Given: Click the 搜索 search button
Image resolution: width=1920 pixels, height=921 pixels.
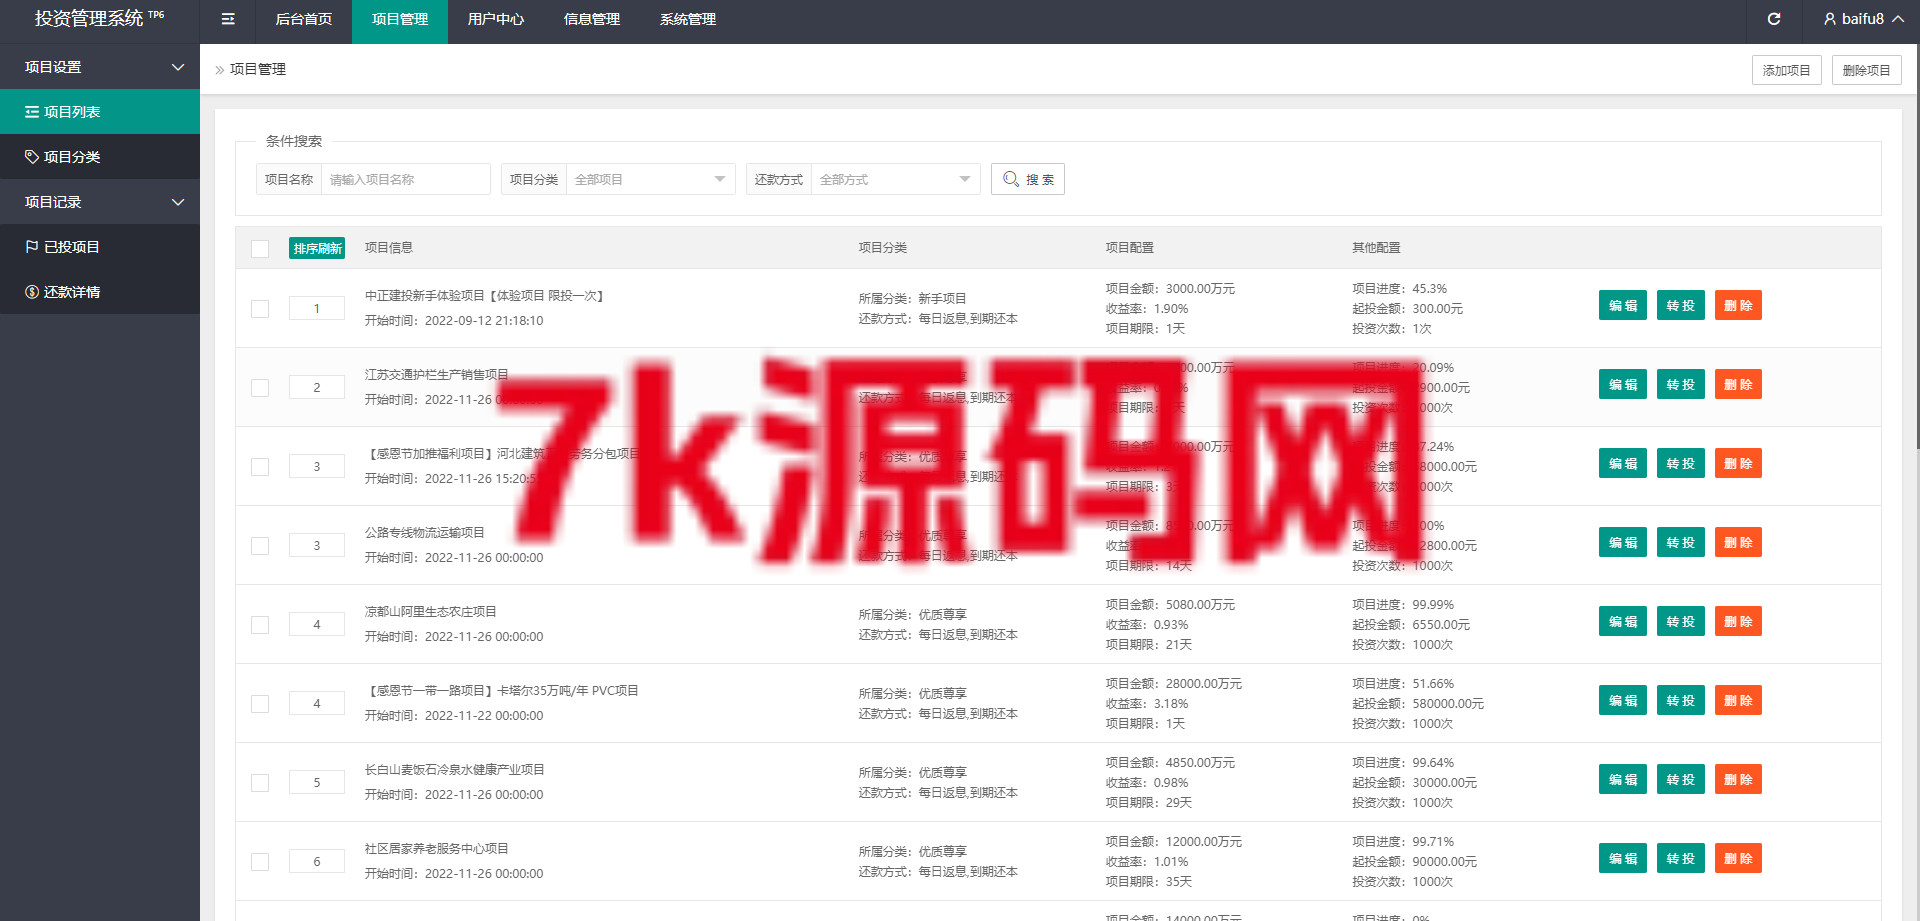Looking at the screenshot, I should click(x=1028, y=179).
